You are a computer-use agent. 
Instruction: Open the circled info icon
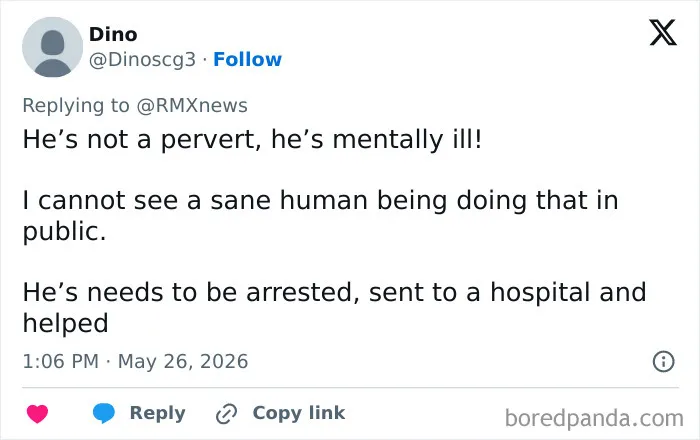click(x=664, y=361)
